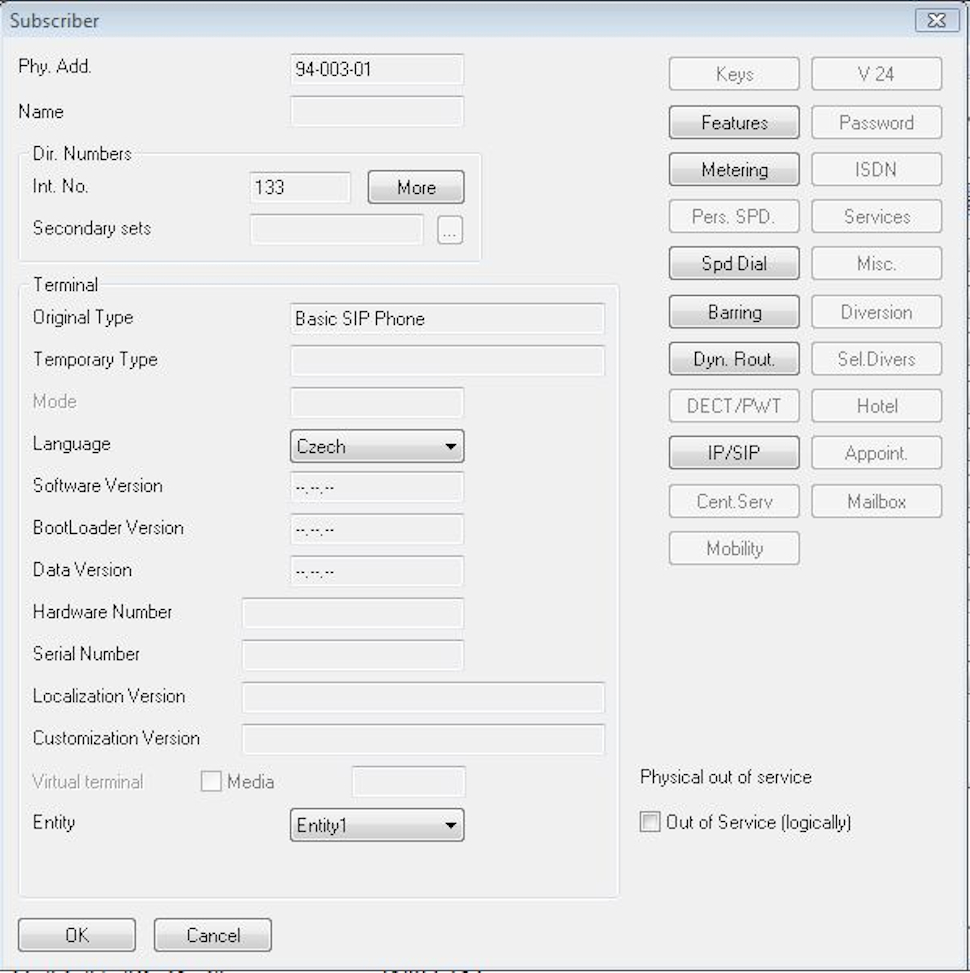This screenshot has width=970, height=973.
Task: Open Dyn. Rout. configuration
Action: (x=733, y=358)
